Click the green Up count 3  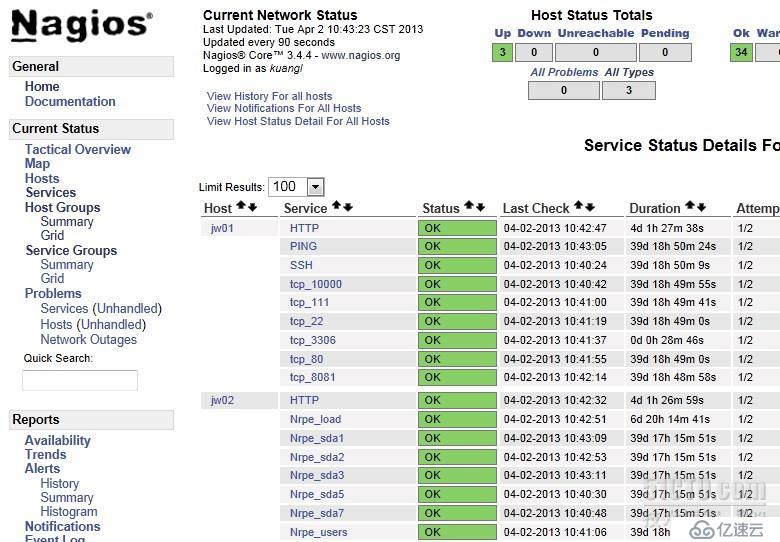tap(502, 52)
